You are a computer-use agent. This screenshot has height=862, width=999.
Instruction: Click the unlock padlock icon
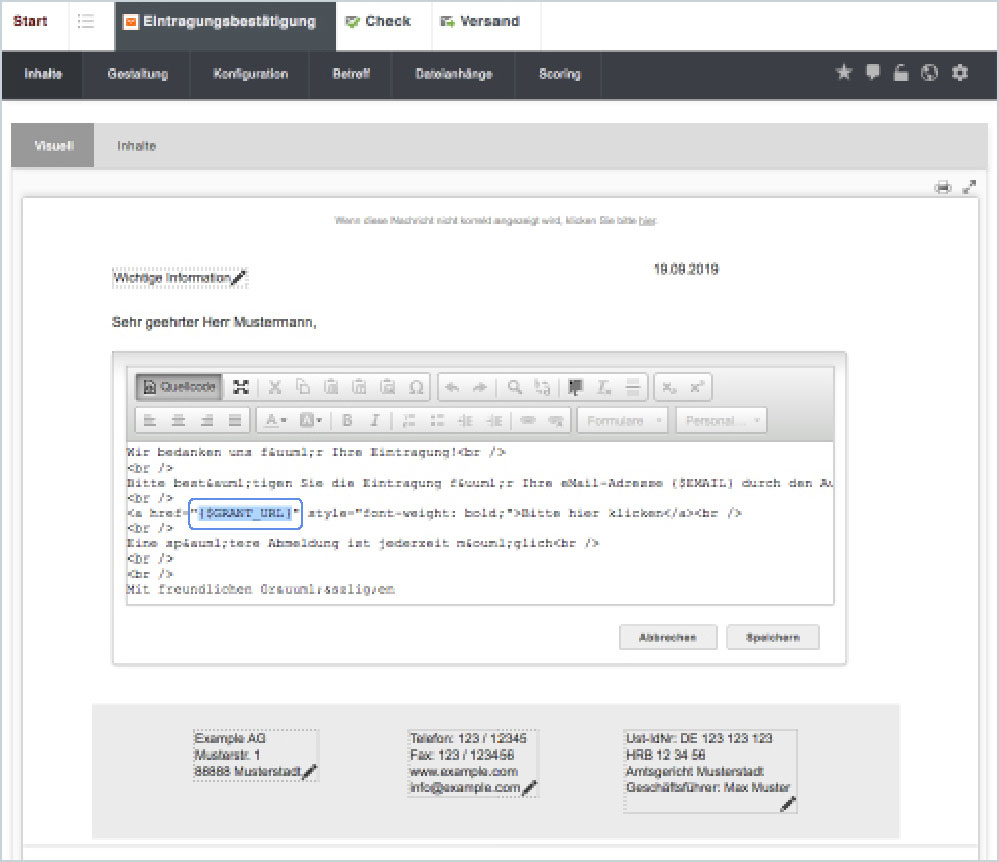pyautogui.click(x=901, y=73)
